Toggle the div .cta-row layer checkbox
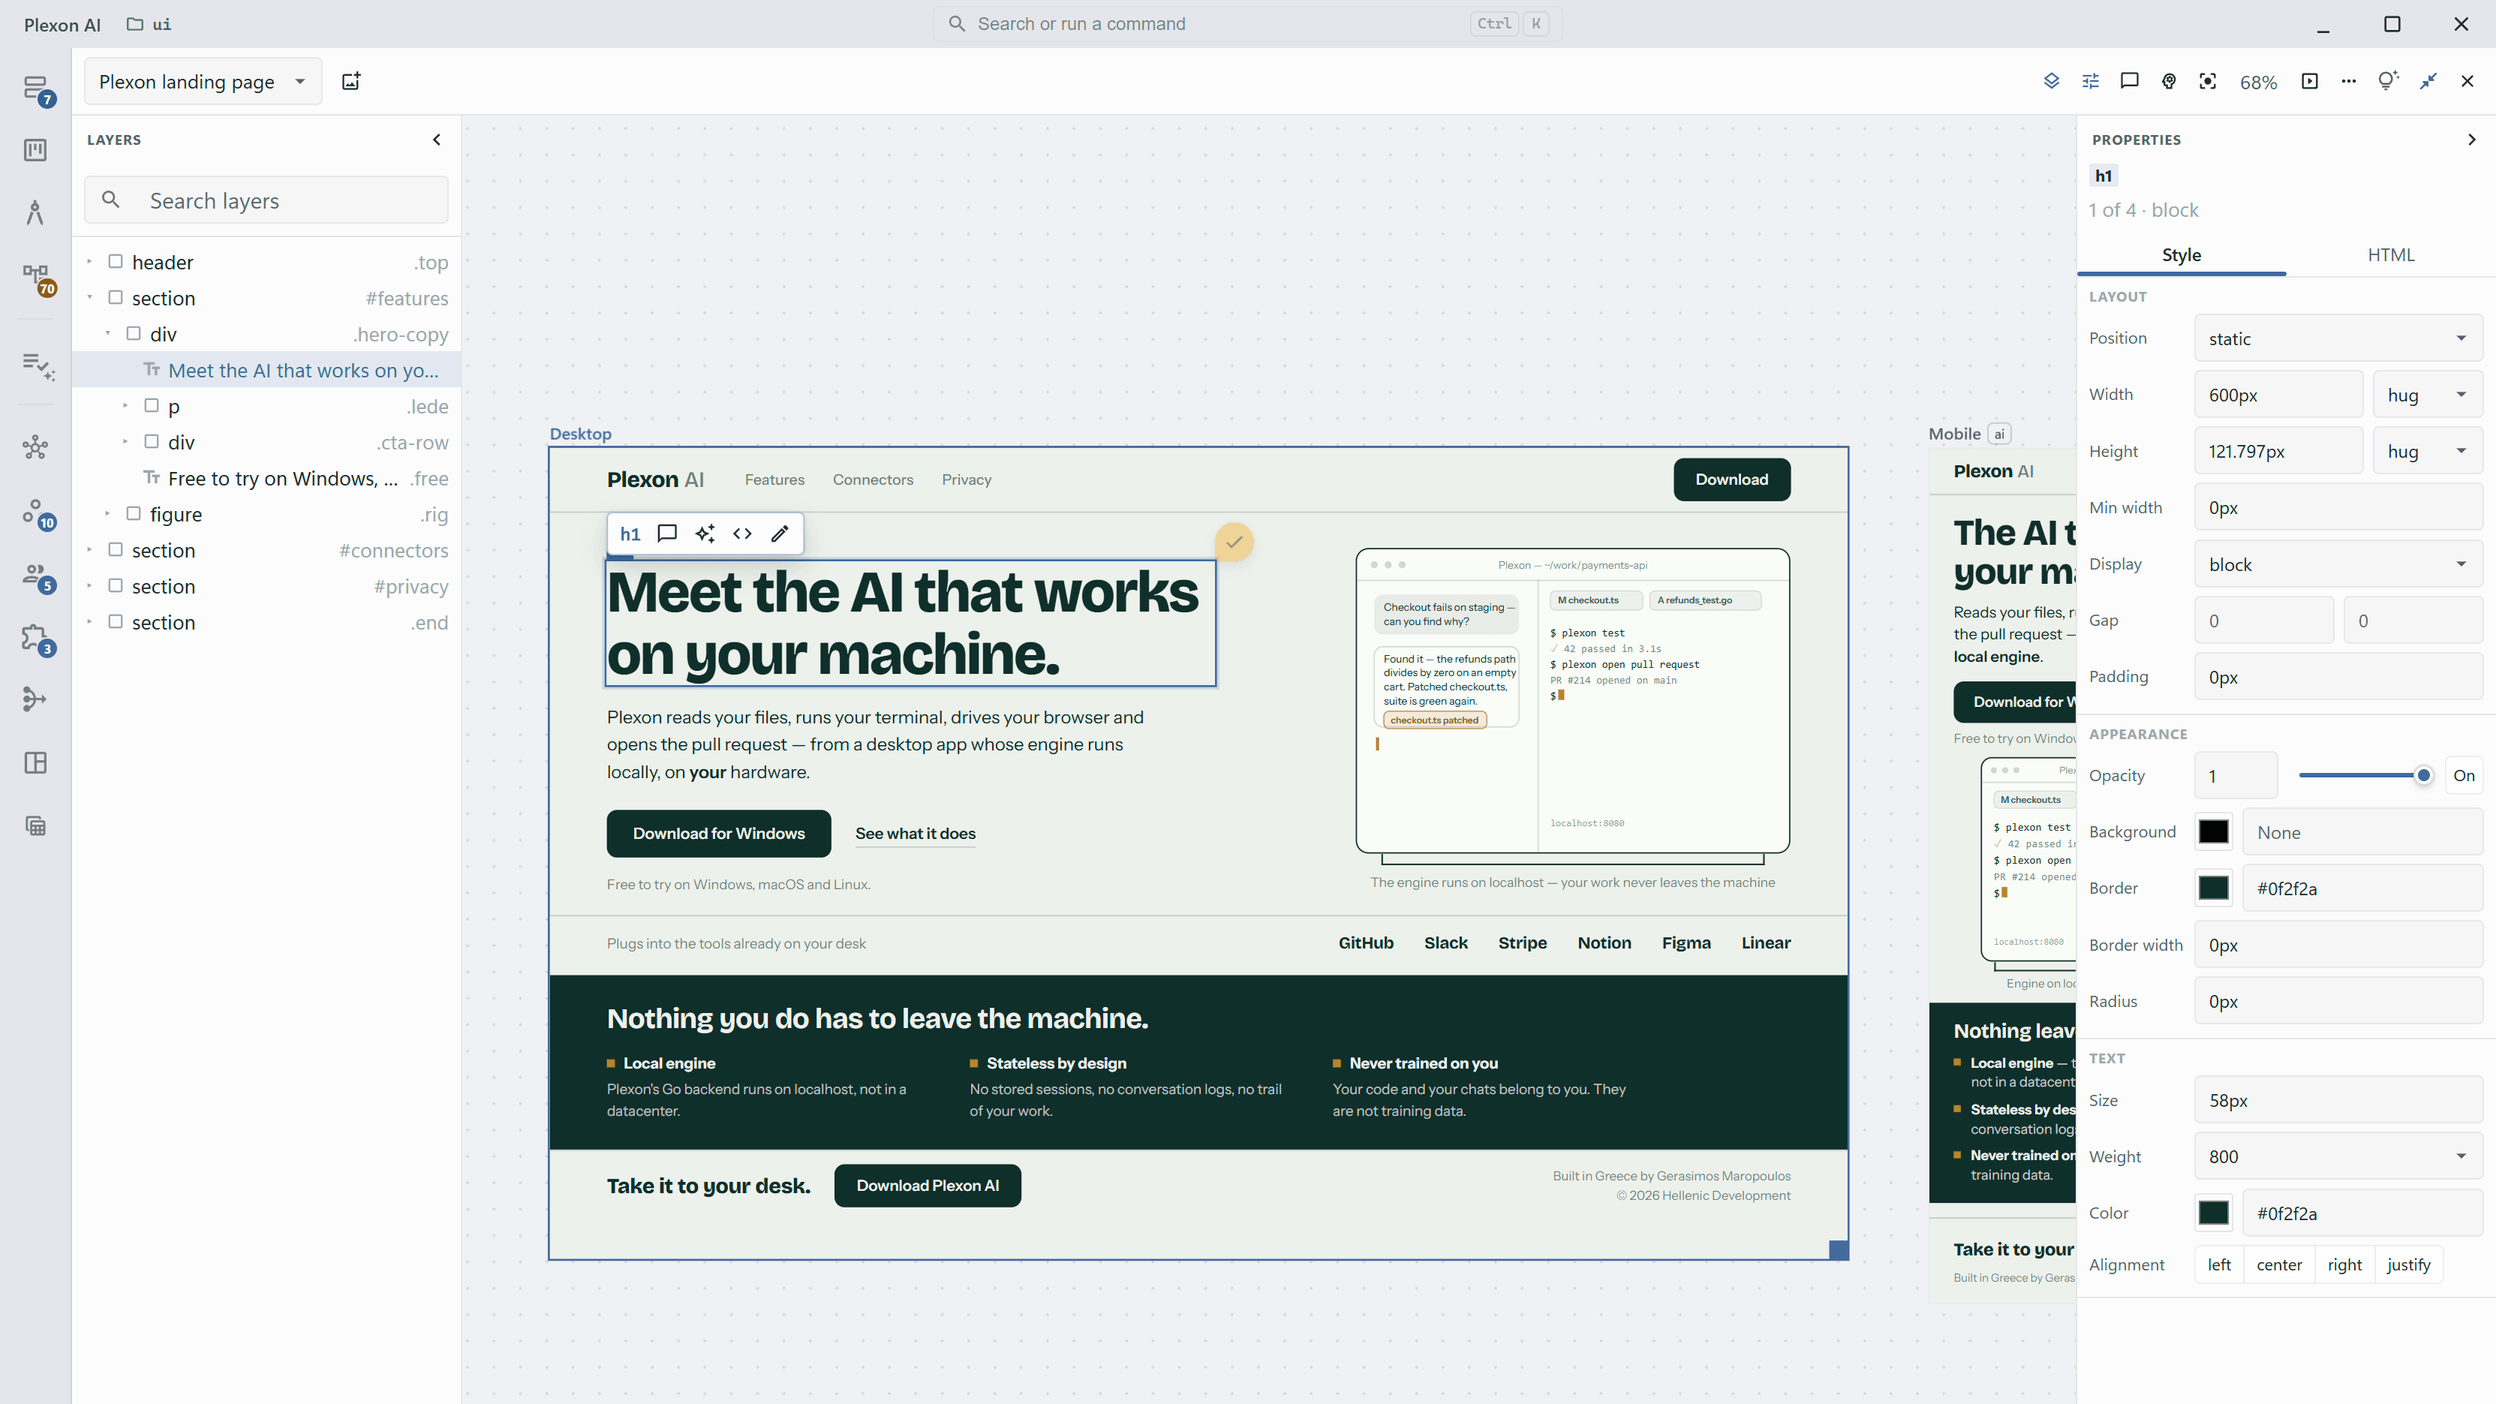Viewport: 2496px width, 1404px height. pyautogui.click(x=151, y=441)
